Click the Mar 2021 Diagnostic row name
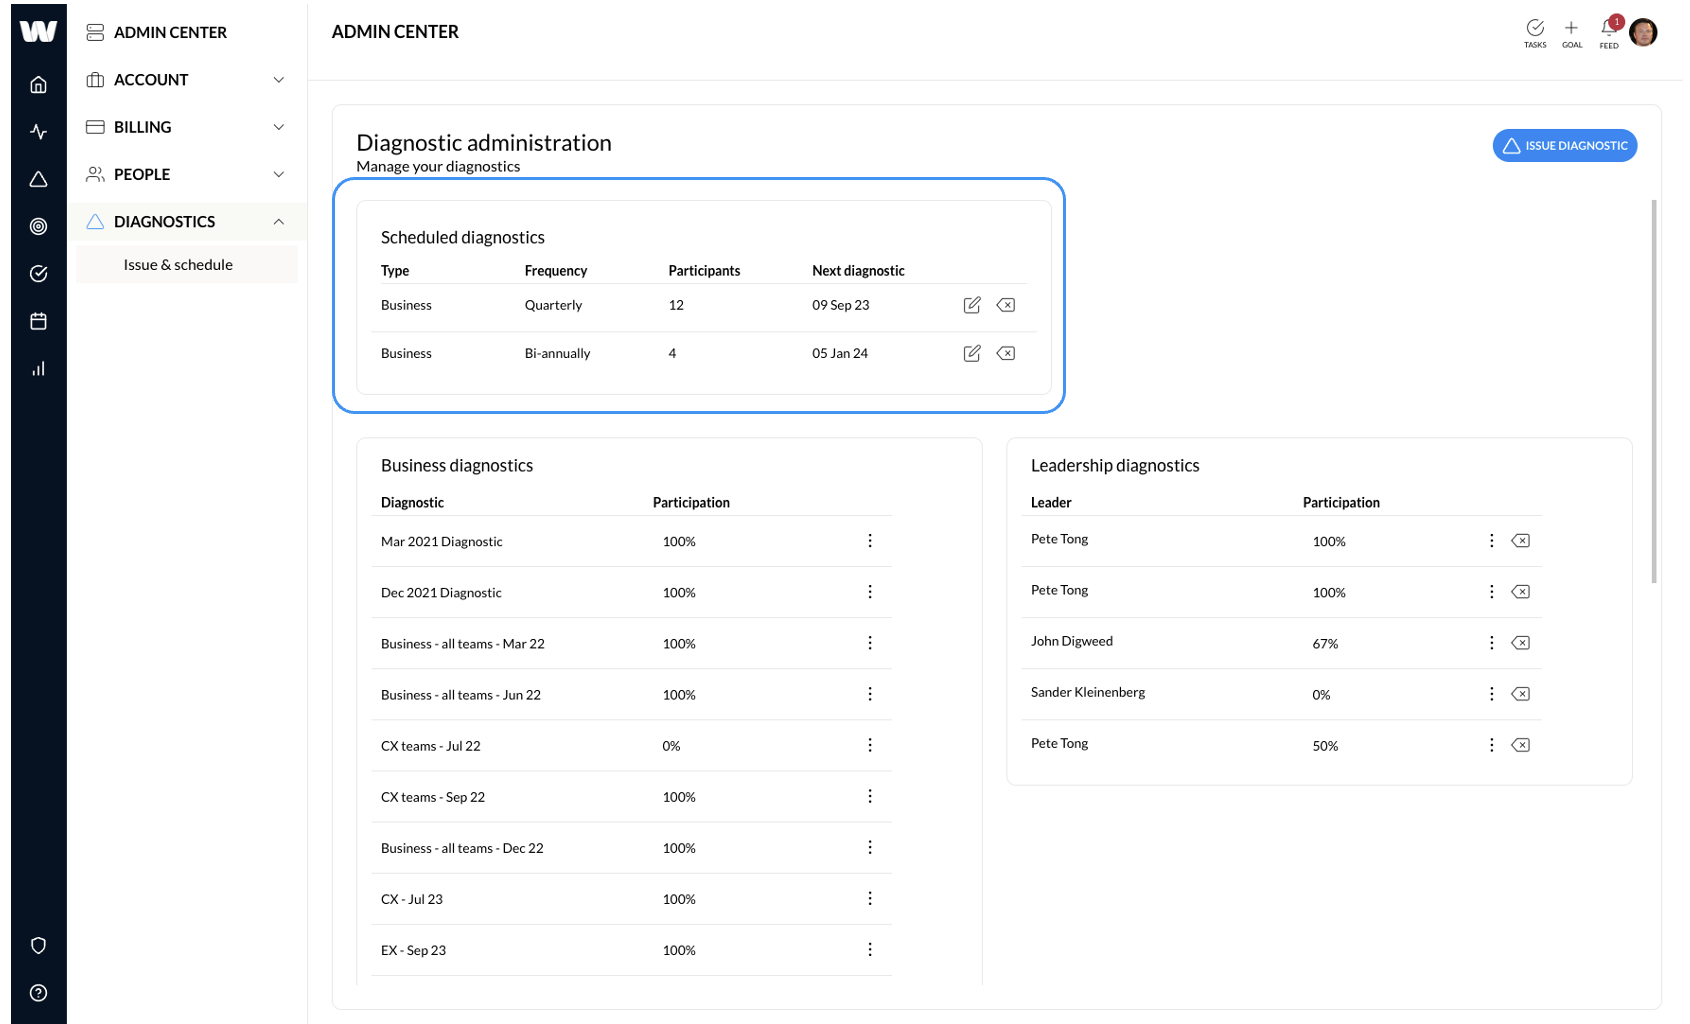 (441, 542)
